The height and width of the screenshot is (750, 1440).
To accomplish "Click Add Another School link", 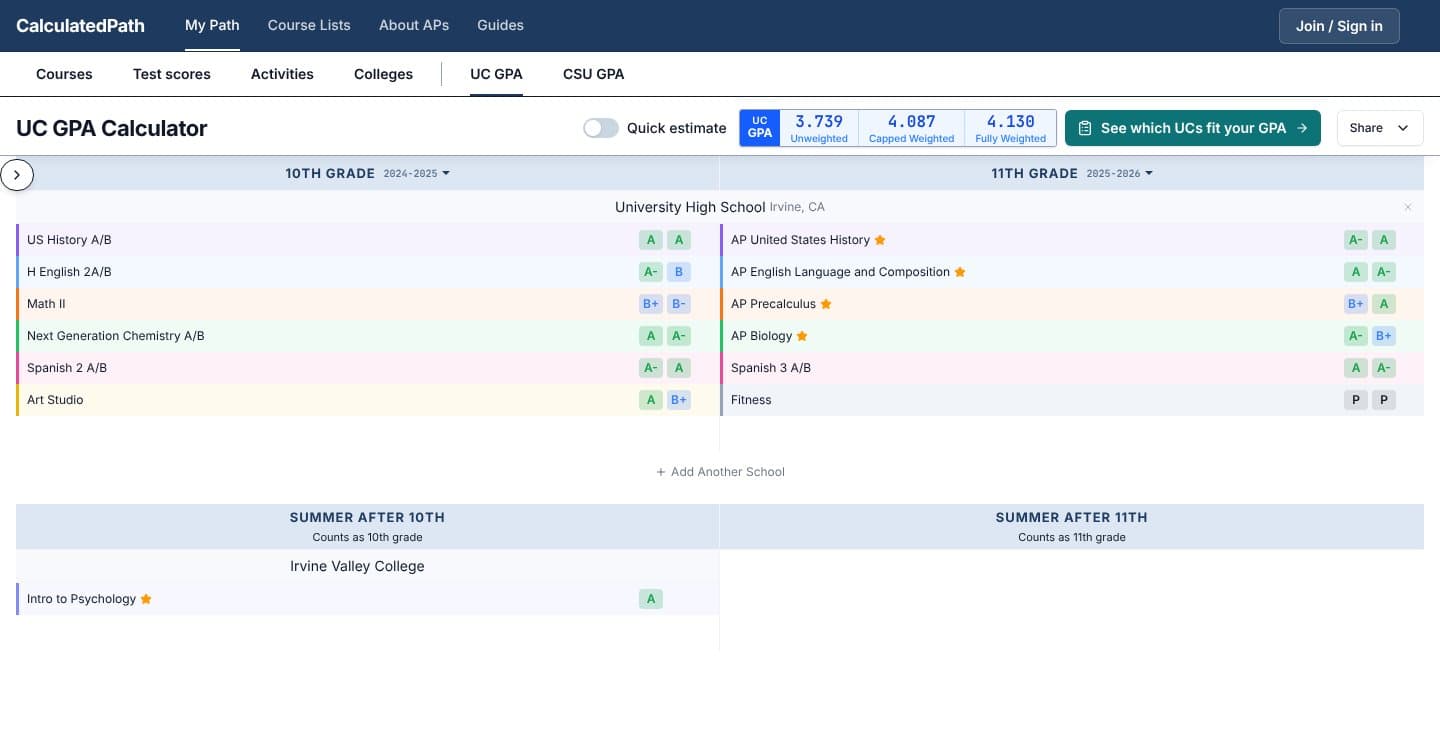I will tap(720, 472).
